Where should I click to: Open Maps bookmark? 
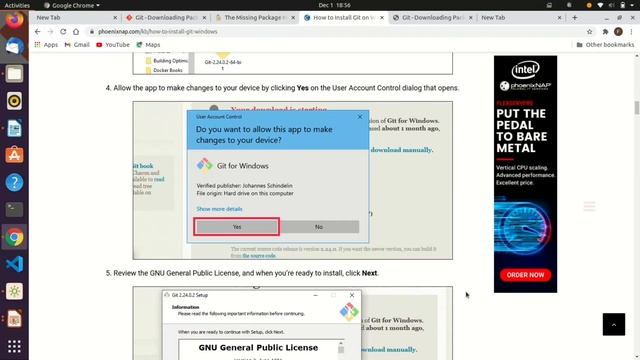coord(148,44)
